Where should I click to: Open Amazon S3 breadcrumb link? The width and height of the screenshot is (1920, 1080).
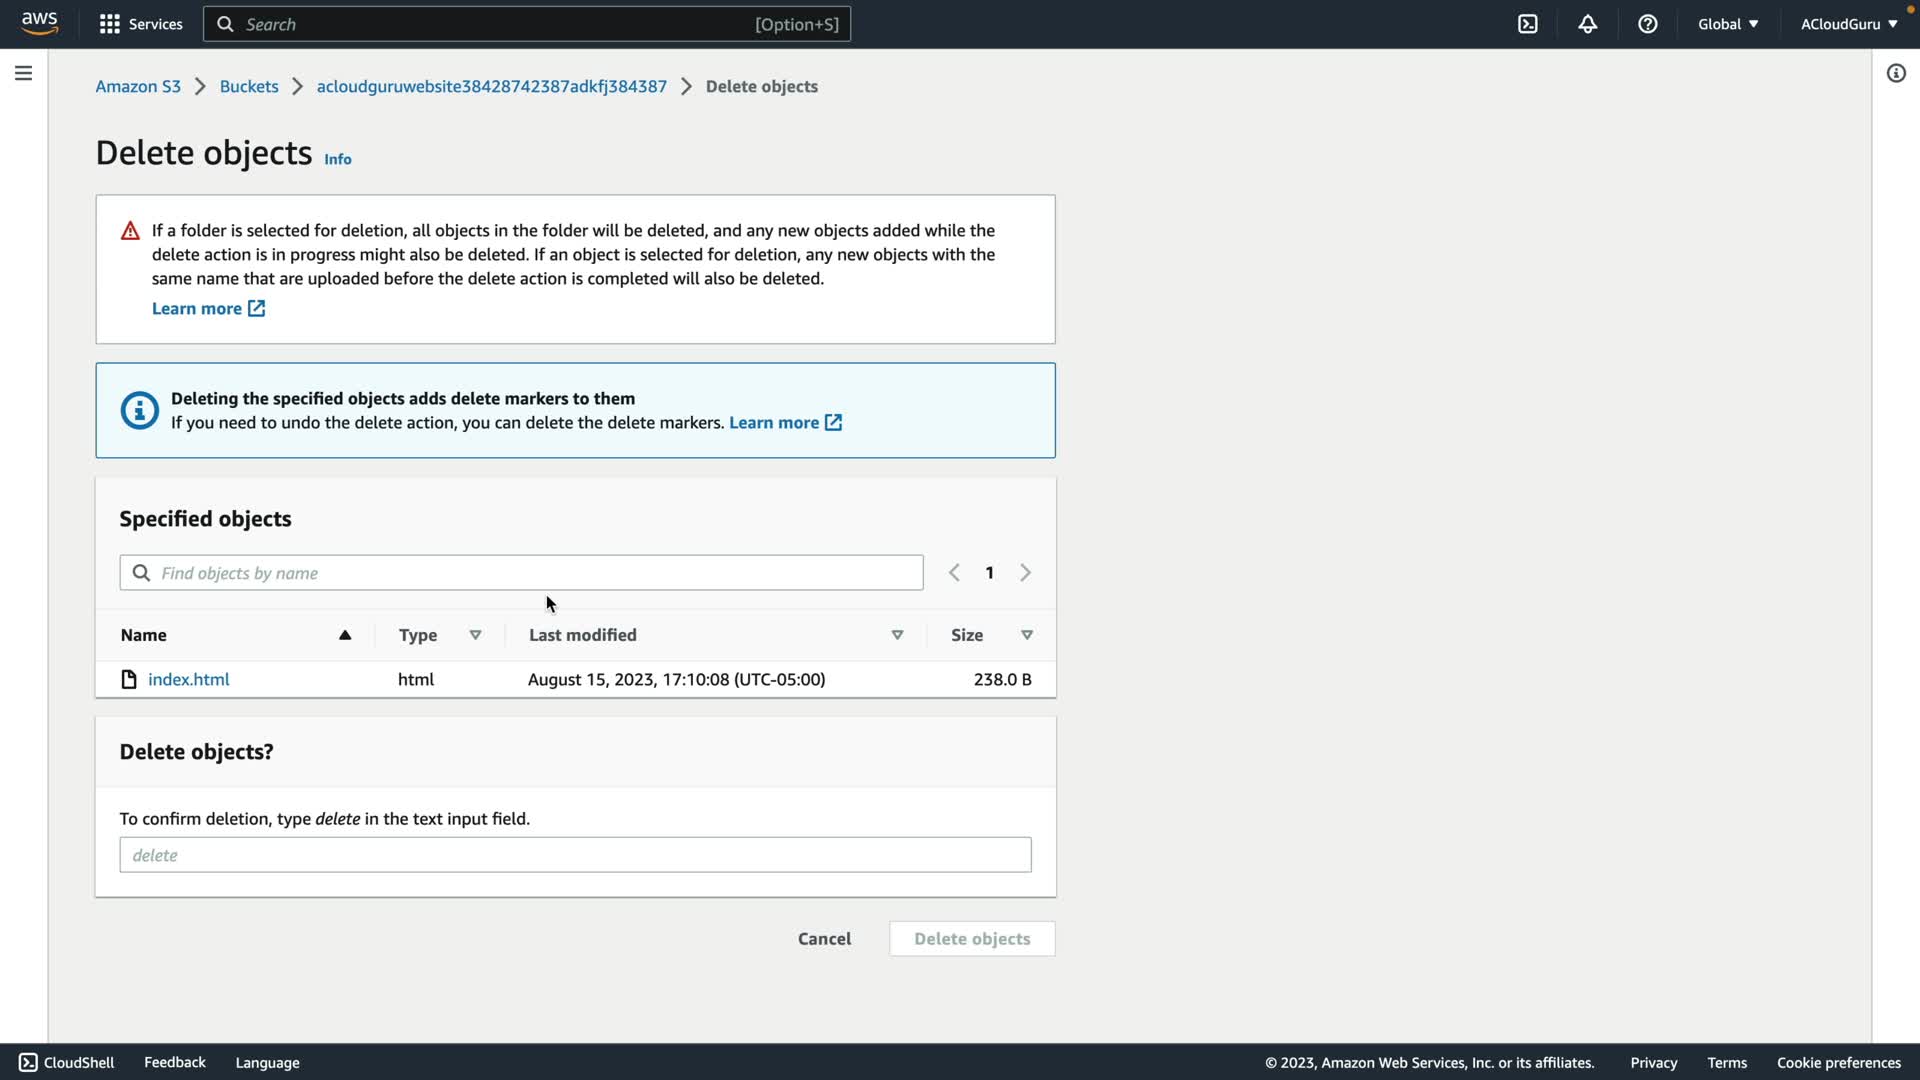click(x=138, y=86)
